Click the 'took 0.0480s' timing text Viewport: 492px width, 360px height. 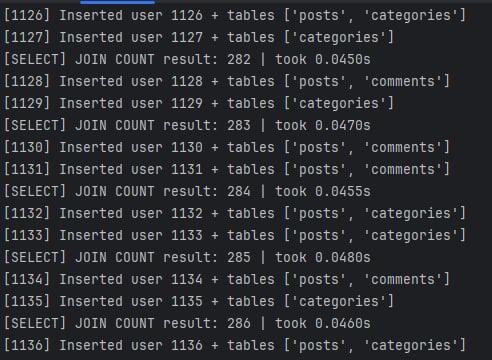(x=323, y=258)
